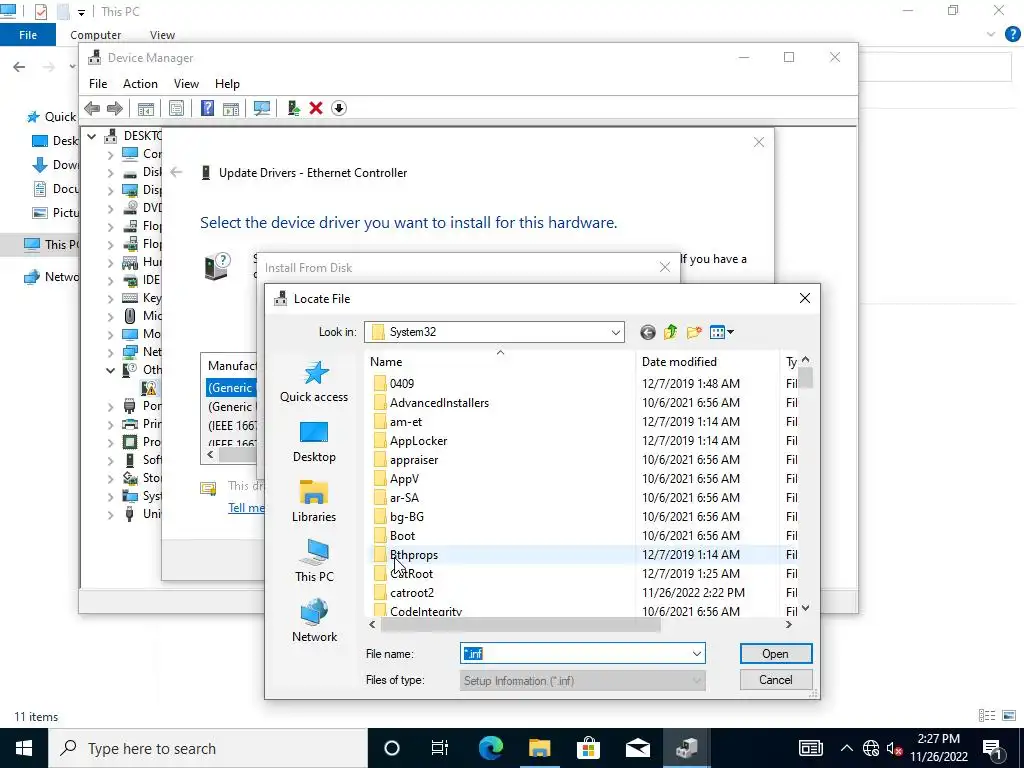Image resolution: width=1024 pixels, height=768 pixels.
Task: Open the Computer ribbon tab in This PC
Action: tap(95, 35)
